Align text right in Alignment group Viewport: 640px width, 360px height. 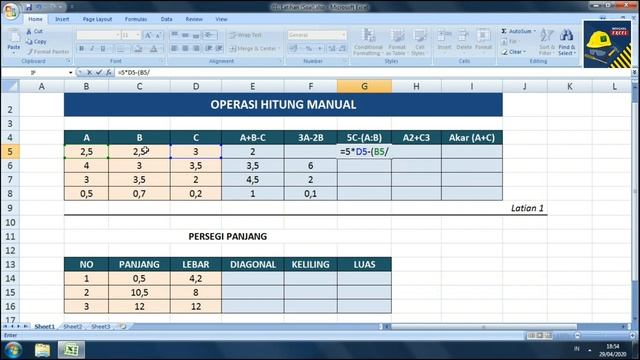[x=196, y=49]
